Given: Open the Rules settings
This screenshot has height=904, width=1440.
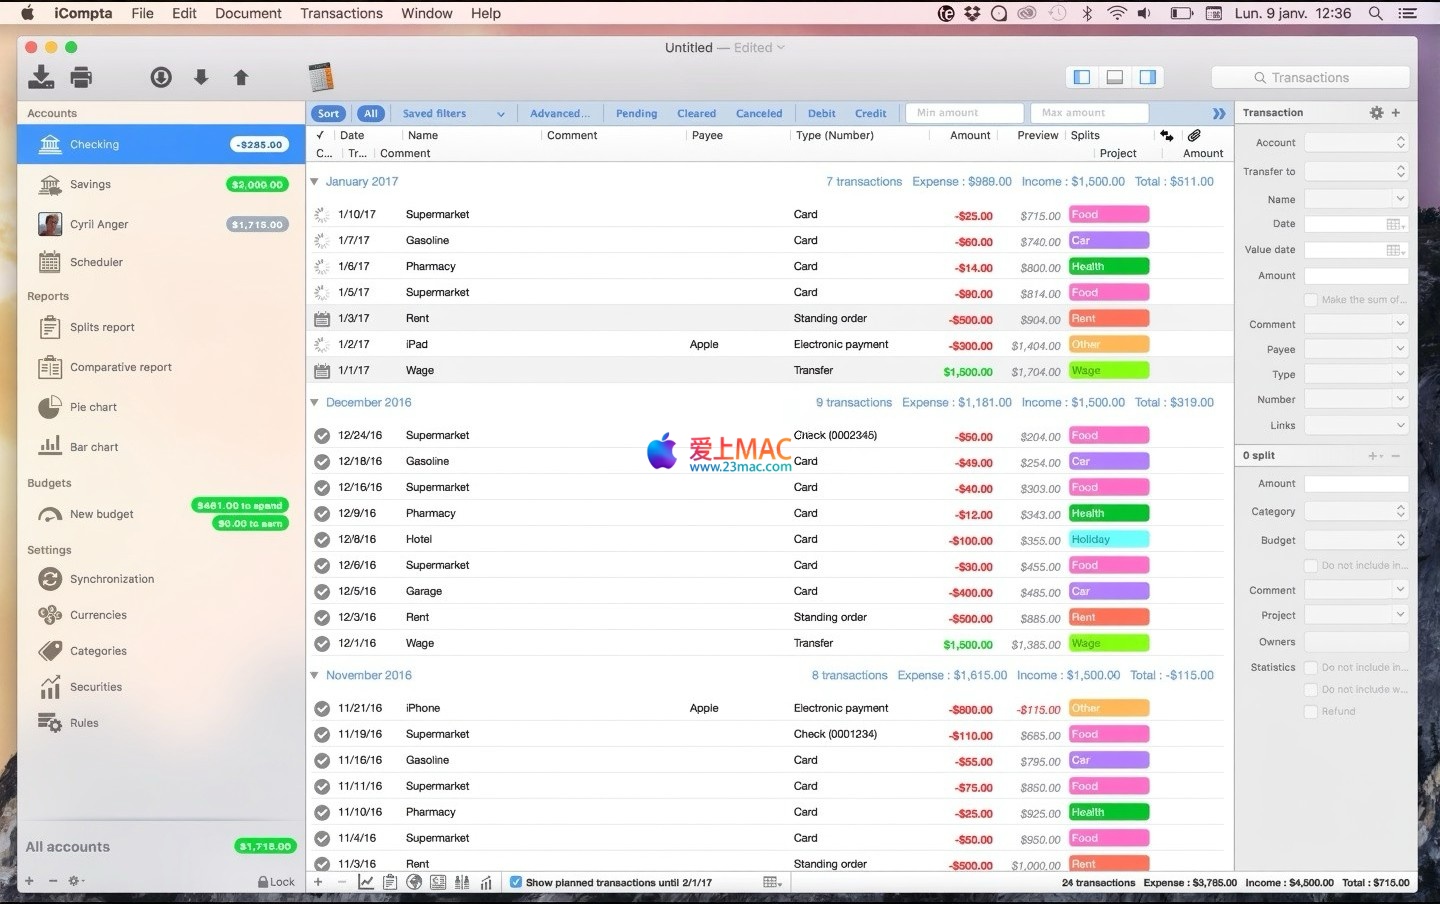Looking at the screenshot, I should pyautogui.click(x=83, y=723).
